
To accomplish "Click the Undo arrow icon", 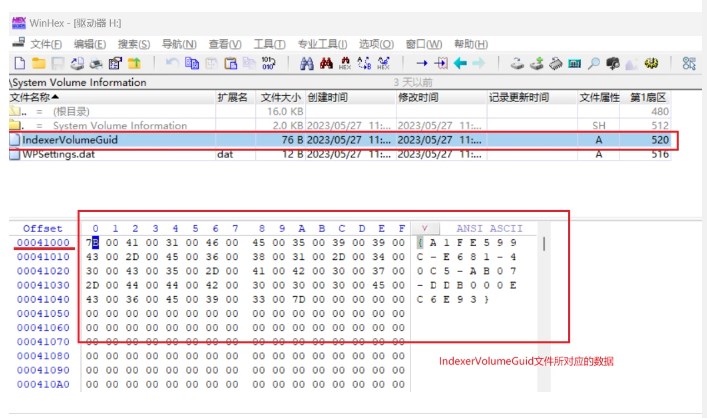I will point(172,63).
